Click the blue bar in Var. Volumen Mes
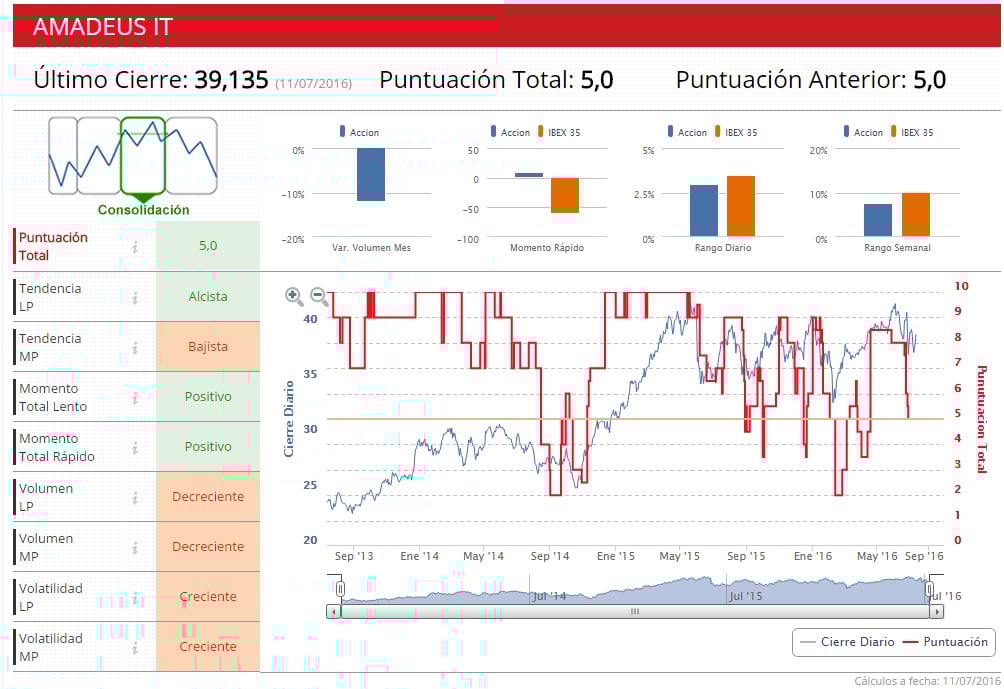Screen dimensions: 1004x689 coord(371,174)
